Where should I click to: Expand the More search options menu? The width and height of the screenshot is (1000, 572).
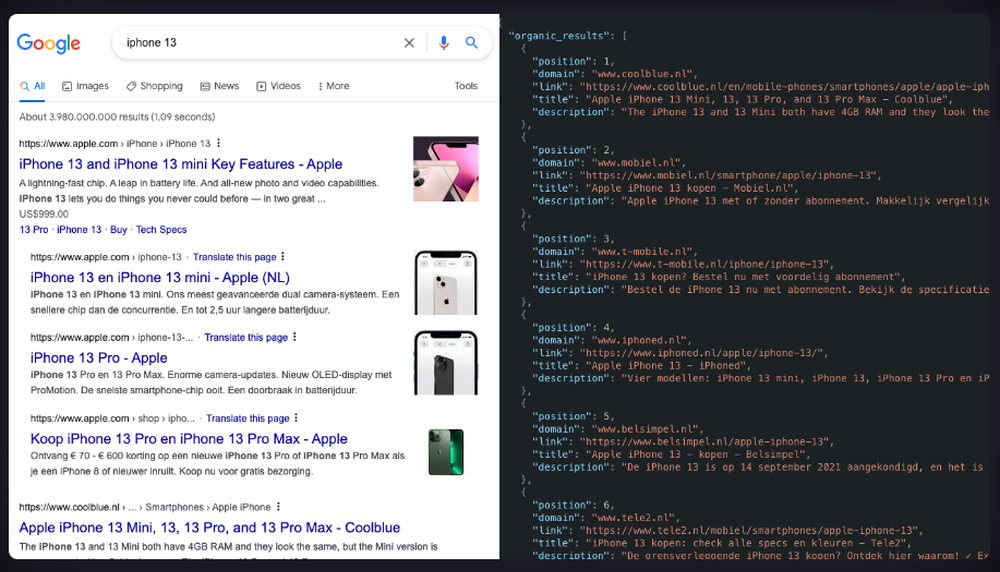334,86
